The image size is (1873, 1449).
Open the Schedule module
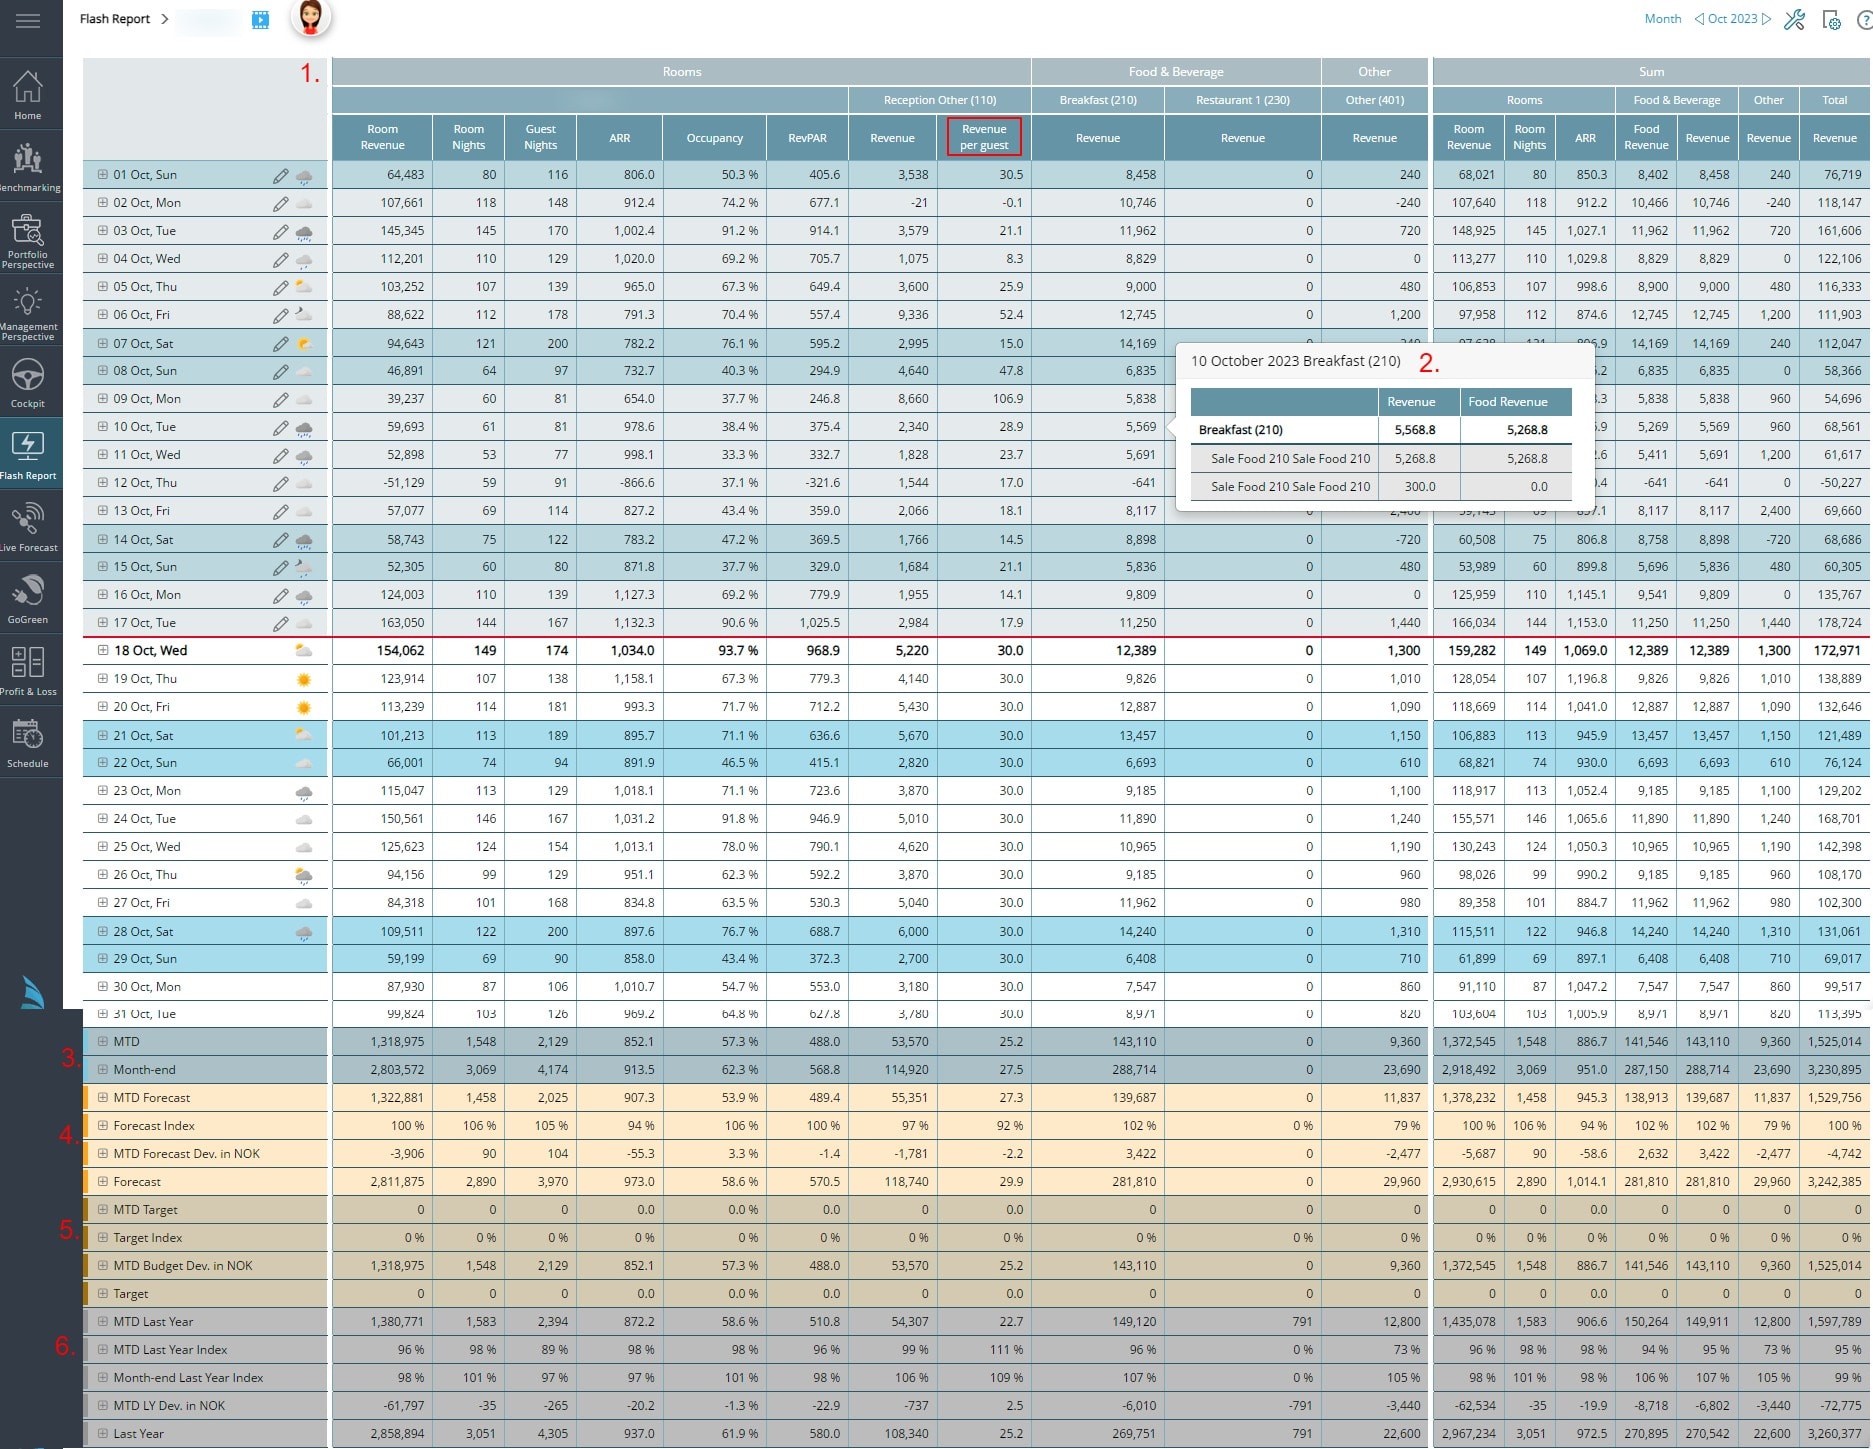(29, 740)
